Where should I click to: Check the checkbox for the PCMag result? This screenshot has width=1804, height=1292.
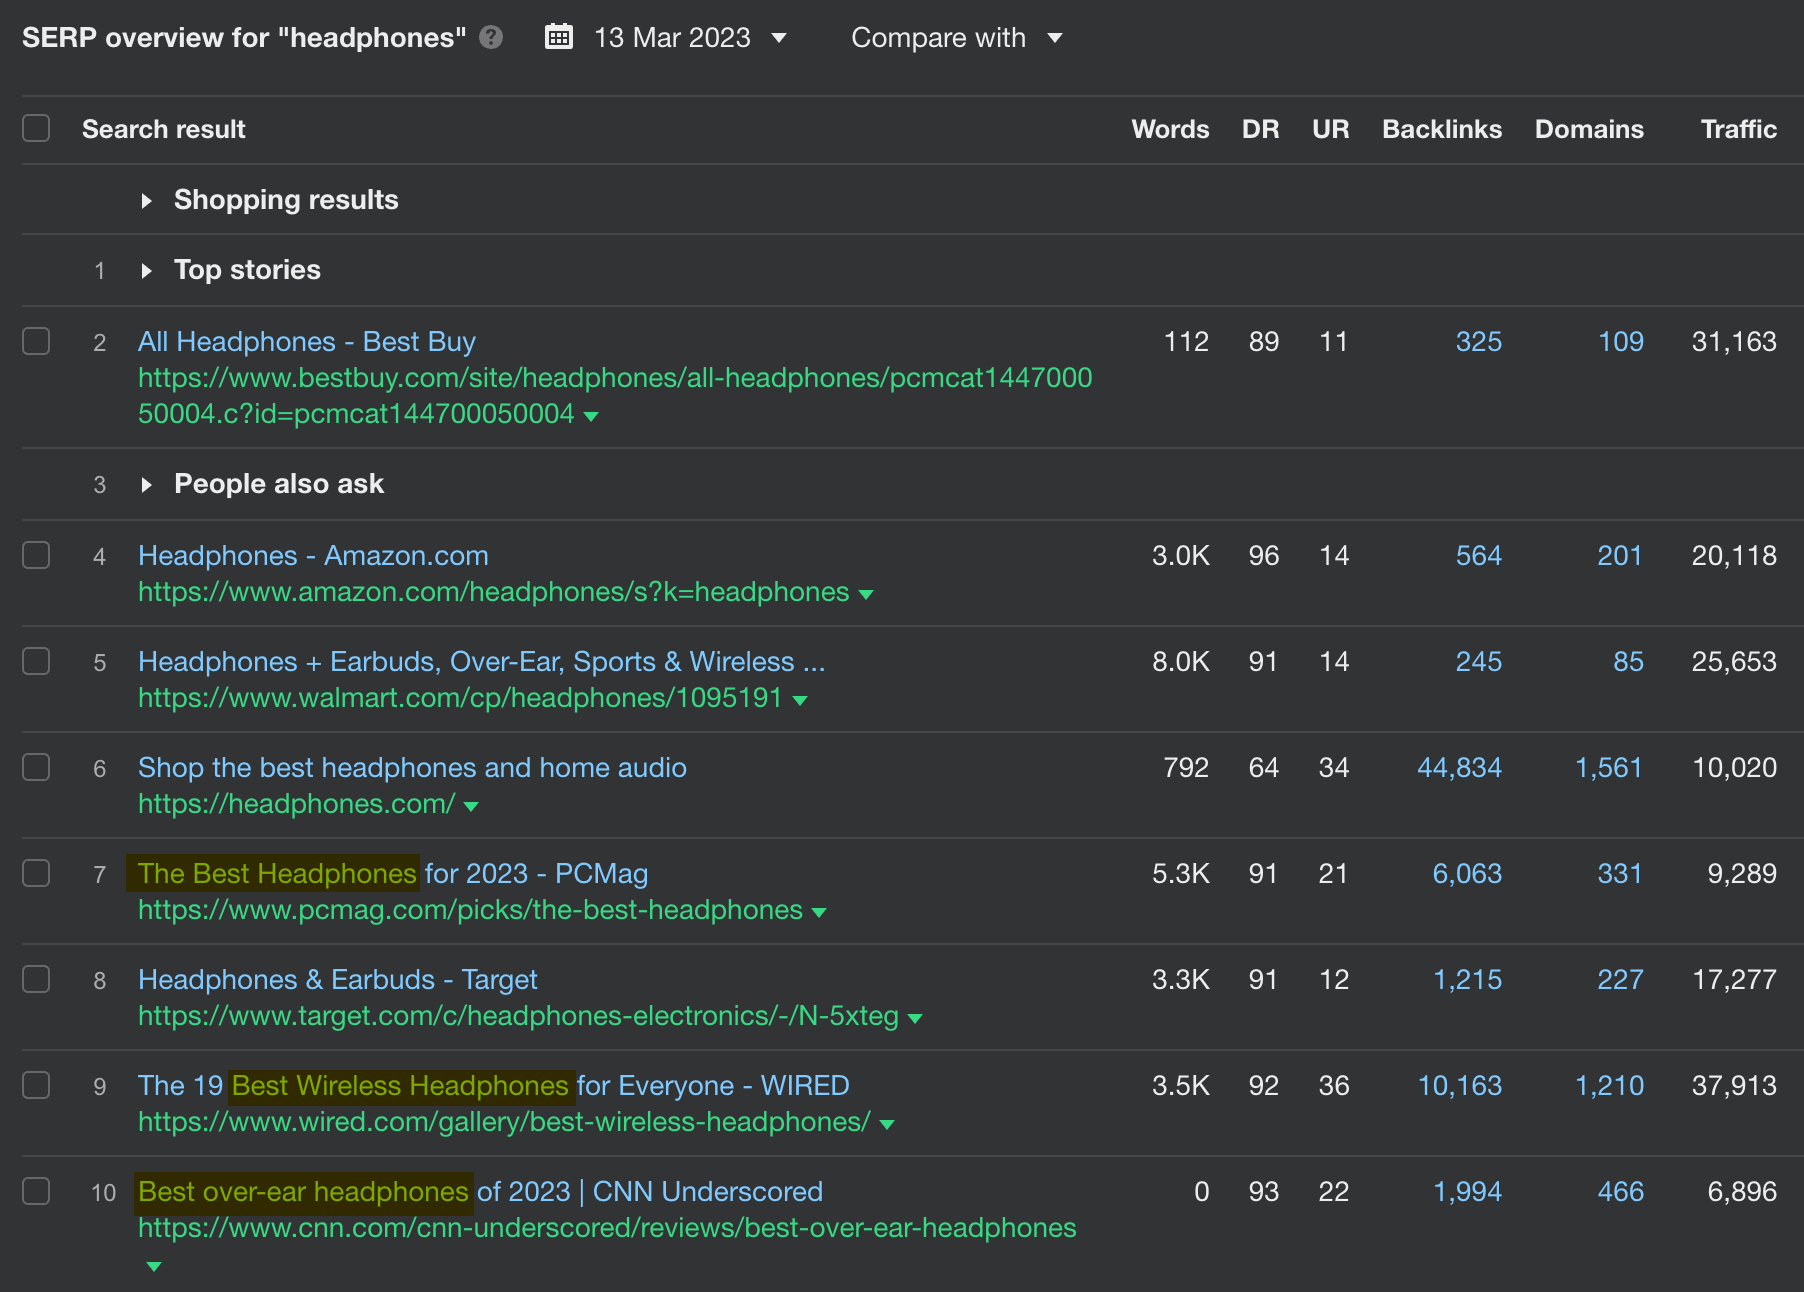36,873
